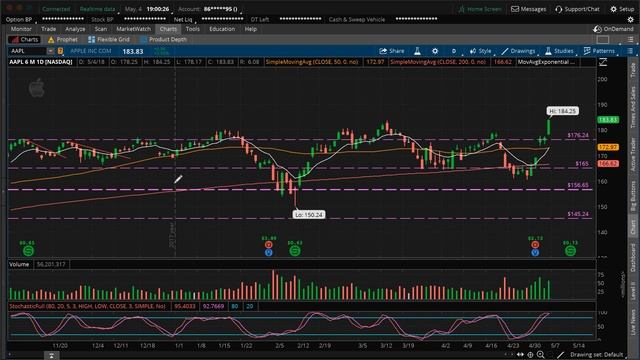This screenshot has width=640, height=360.
Task: Click the red marker near 4/30
Action: [535, 244]
